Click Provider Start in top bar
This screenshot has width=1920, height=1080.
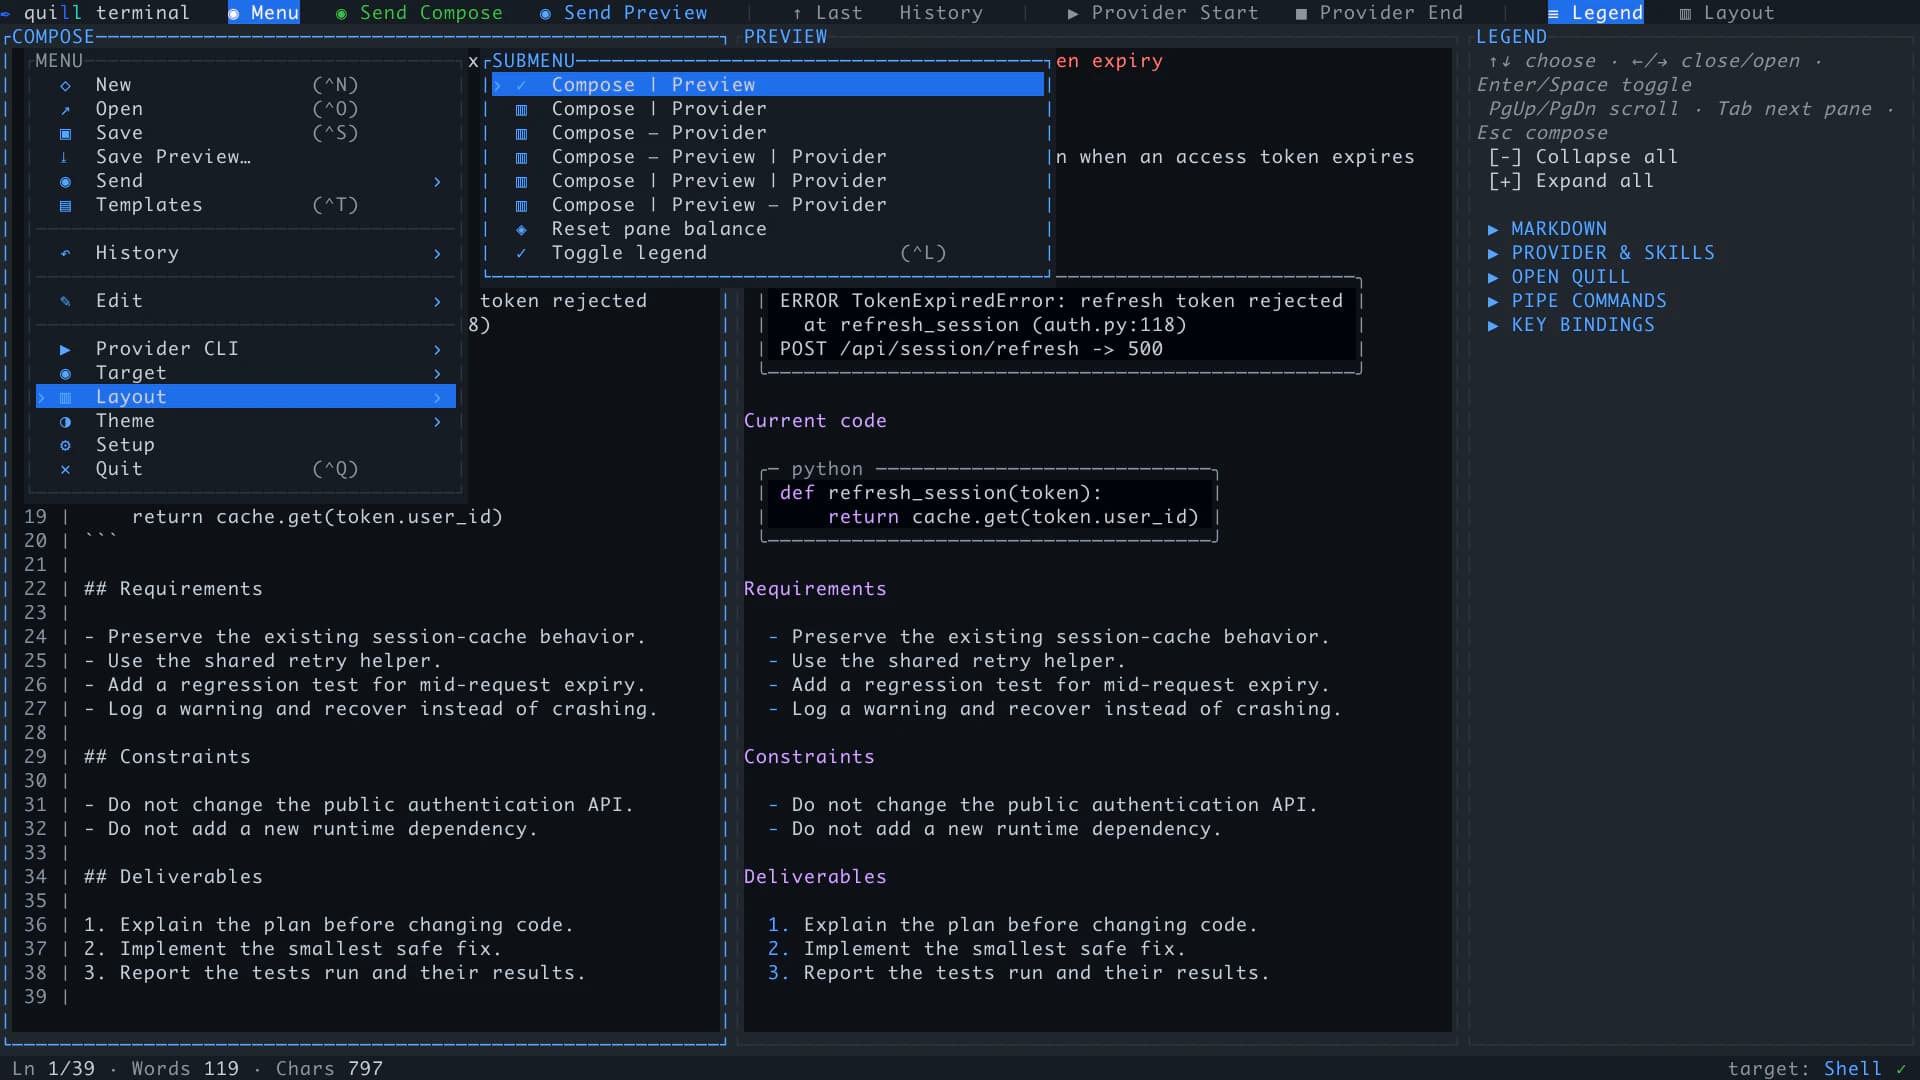coord(1163,12)
